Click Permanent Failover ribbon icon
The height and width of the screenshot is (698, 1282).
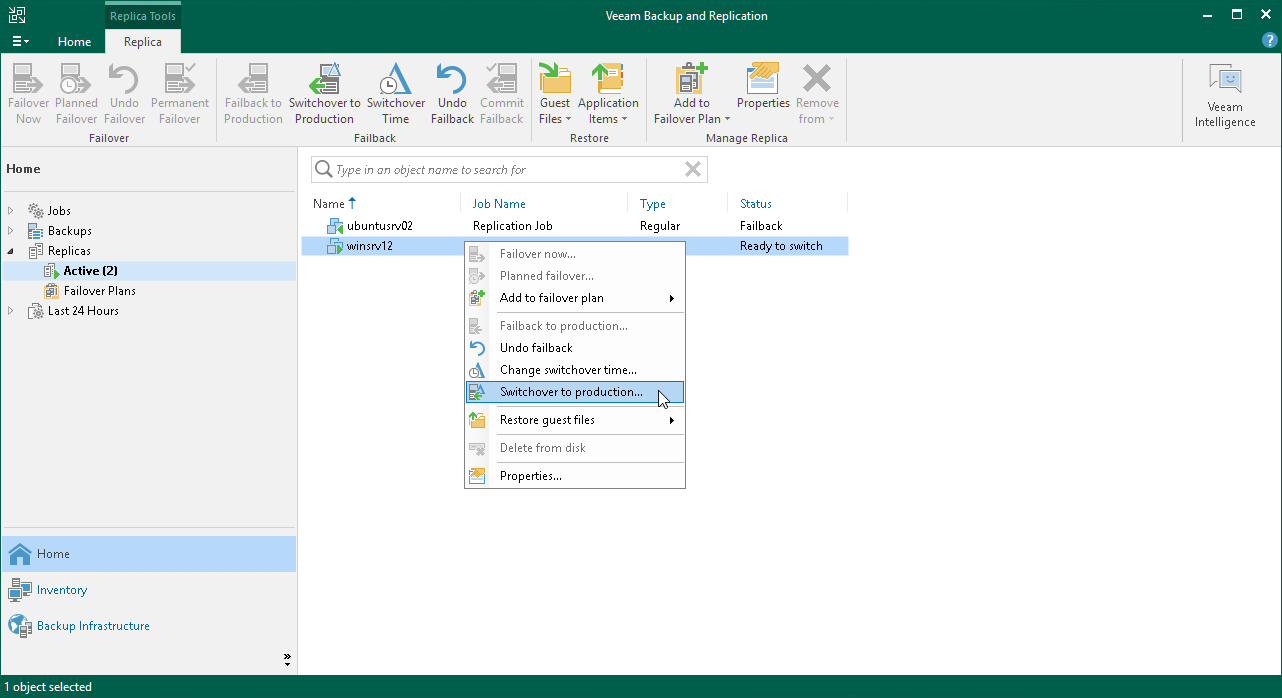coord(180,94)
